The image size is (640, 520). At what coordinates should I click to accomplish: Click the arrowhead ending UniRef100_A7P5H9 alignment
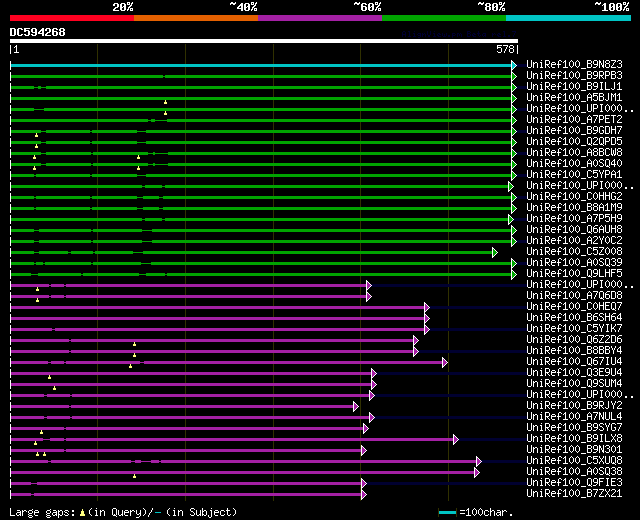pyautogui.click(x=511, y=219)
